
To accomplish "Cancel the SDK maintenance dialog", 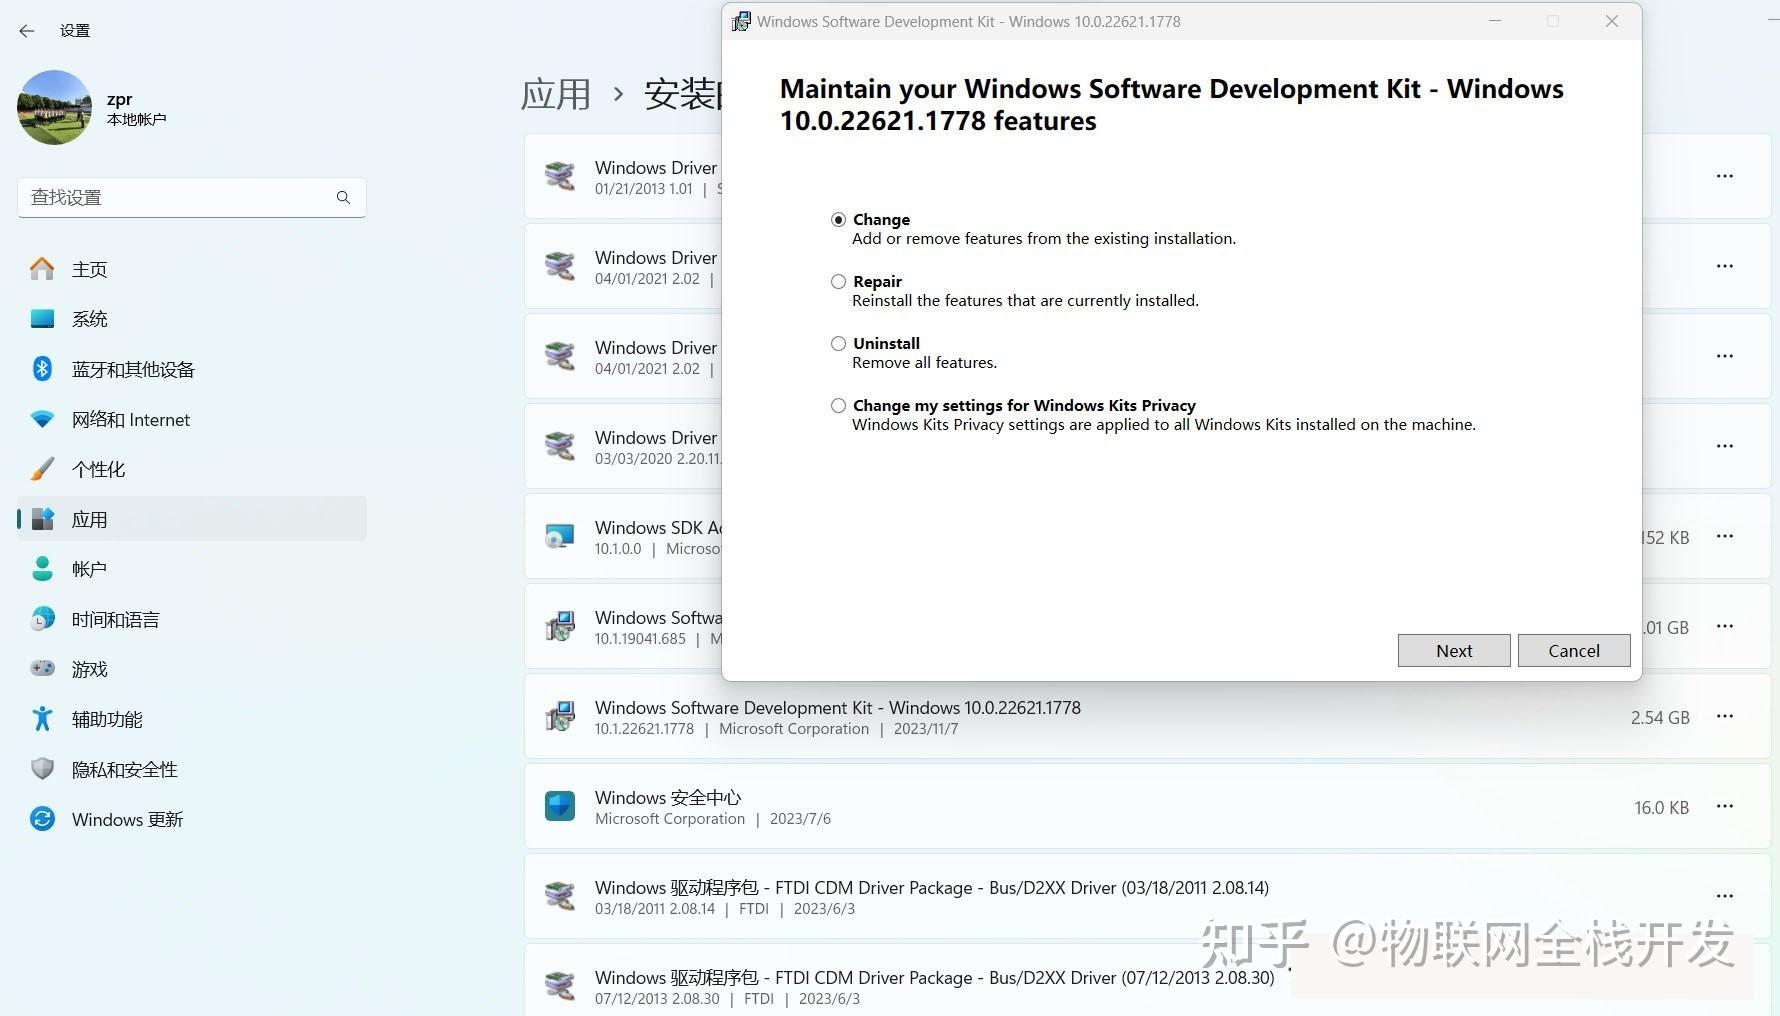I will click(1573, 650).
